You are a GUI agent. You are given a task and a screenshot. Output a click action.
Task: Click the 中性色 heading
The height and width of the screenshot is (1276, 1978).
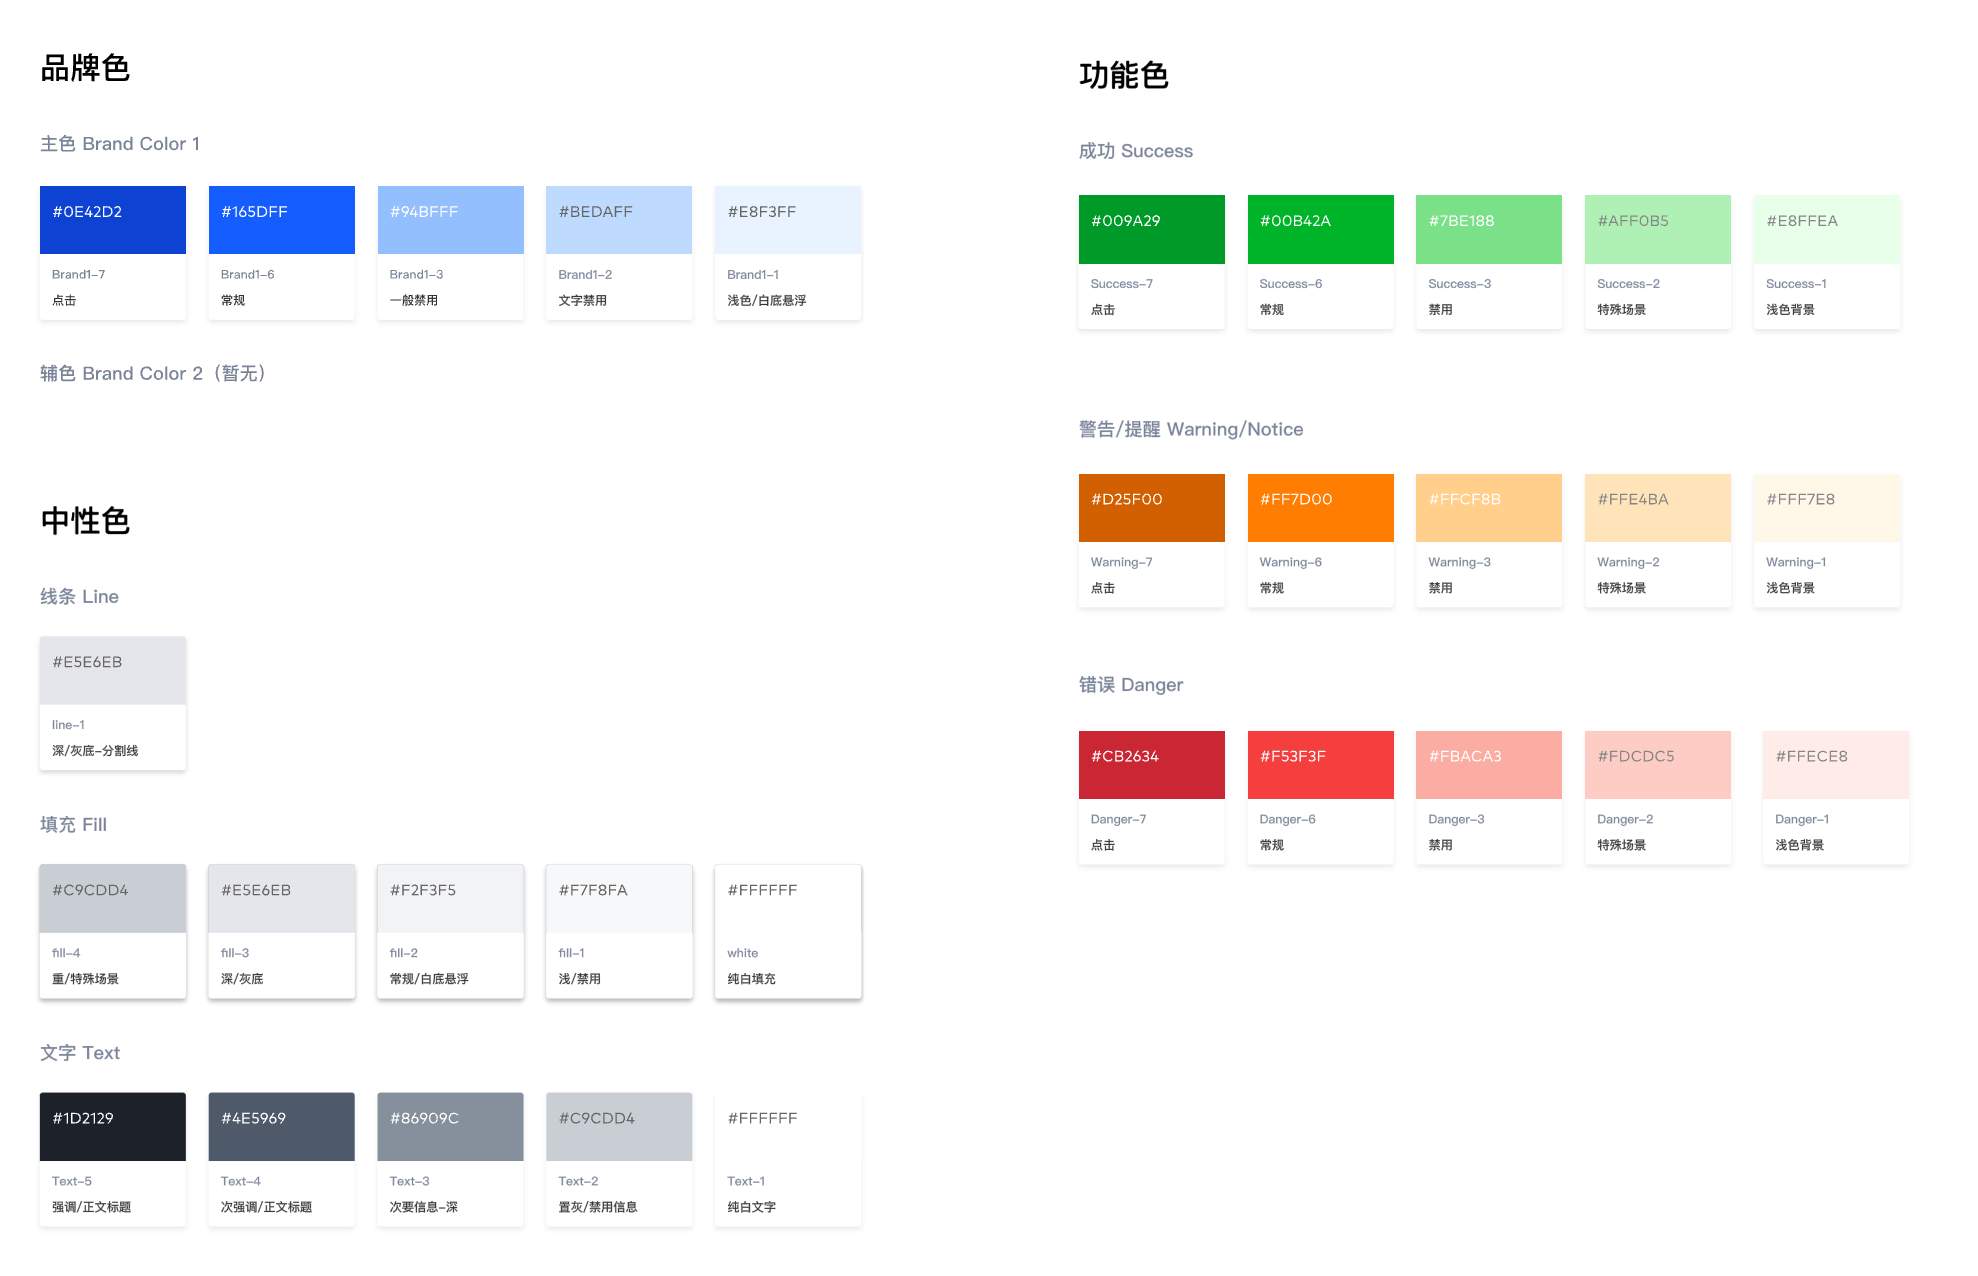[85, 520]
